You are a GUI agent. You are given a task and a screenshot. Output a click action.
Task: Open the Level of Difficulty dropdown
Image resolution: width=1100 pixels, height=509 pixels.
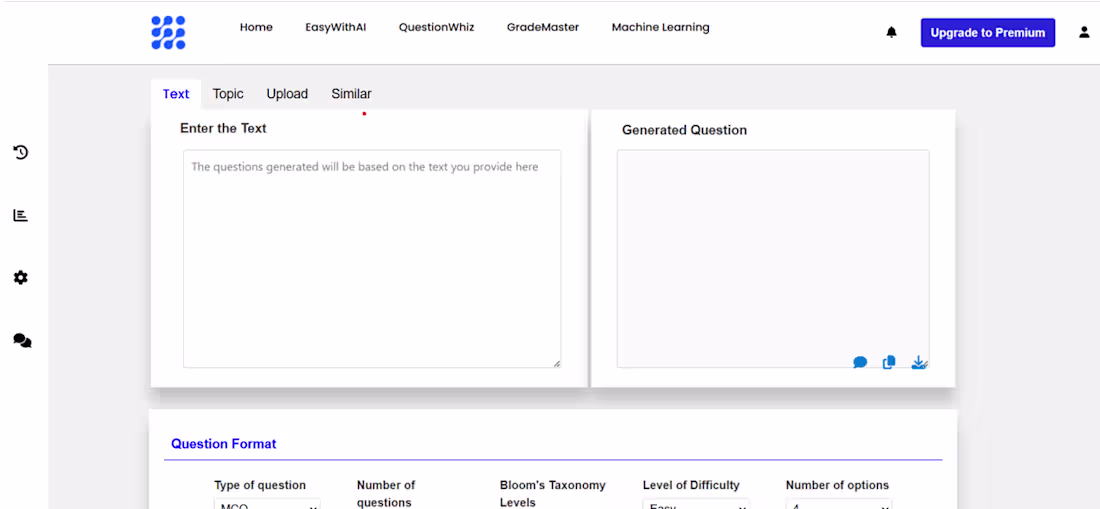click(695, 505)
